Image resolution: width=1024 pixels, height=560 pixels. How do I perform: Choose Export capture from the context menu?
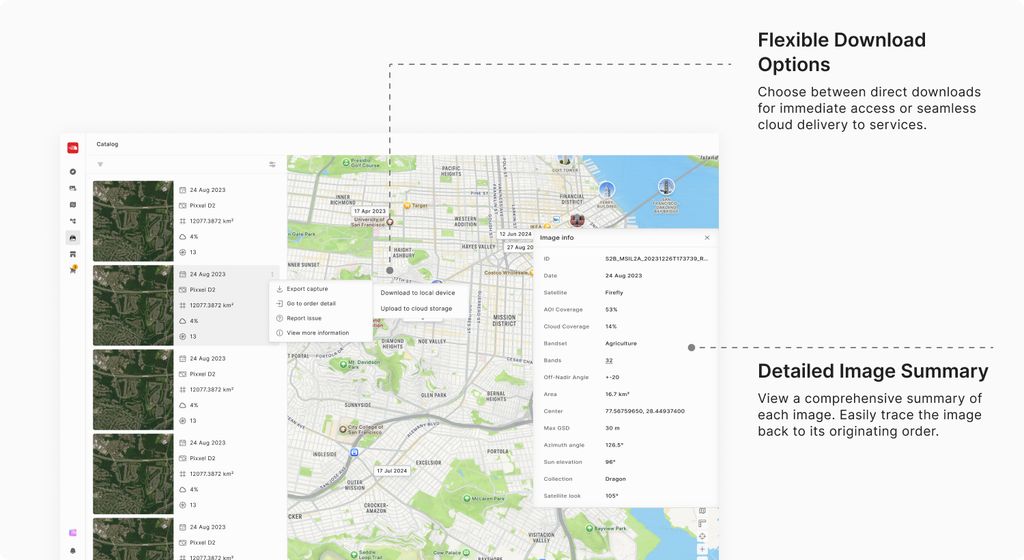[321, 288]
